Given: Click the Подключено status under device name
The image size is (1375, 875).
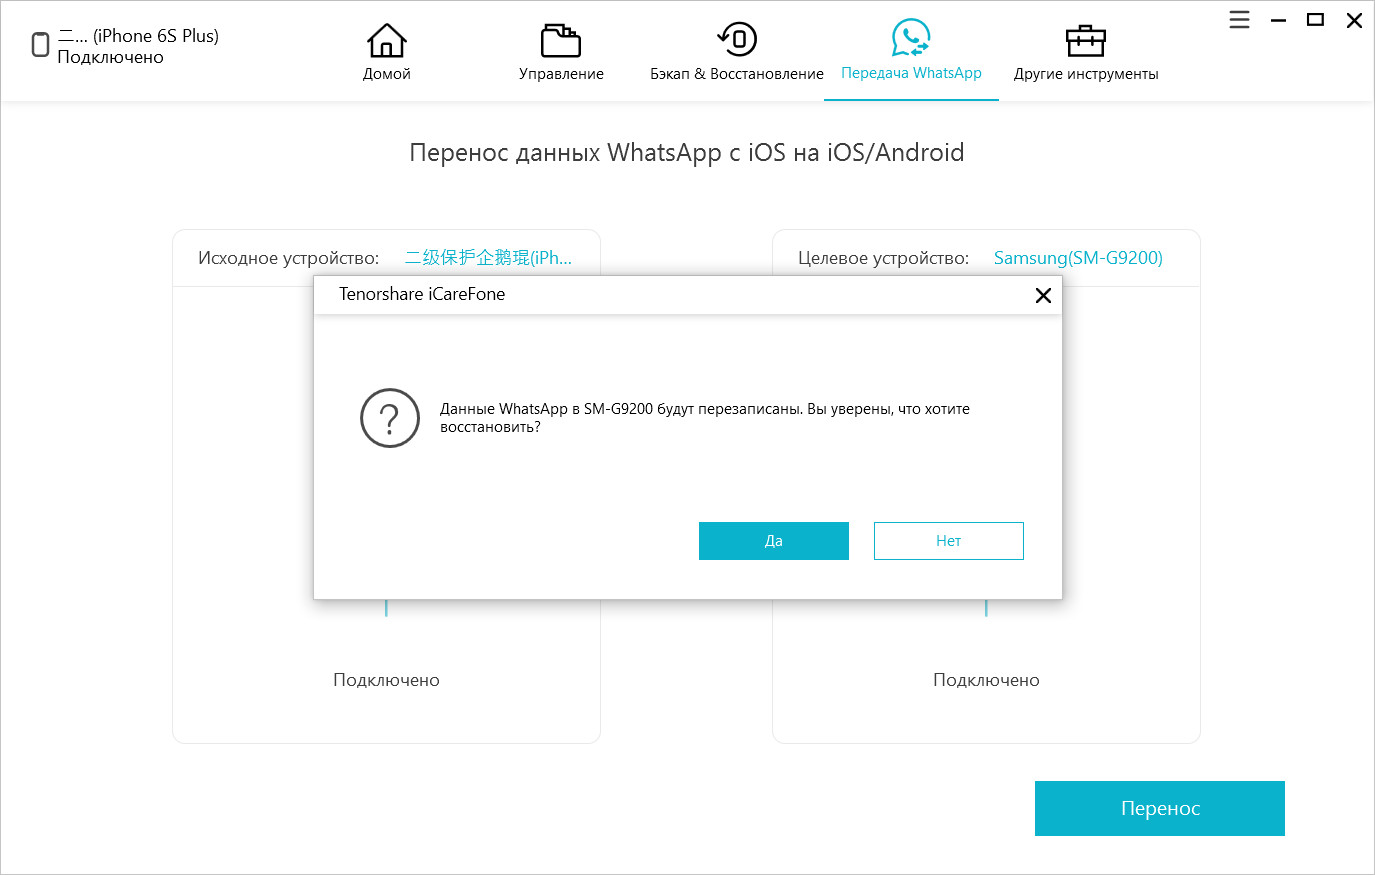Looking at the screenshot, I should 110,57.
